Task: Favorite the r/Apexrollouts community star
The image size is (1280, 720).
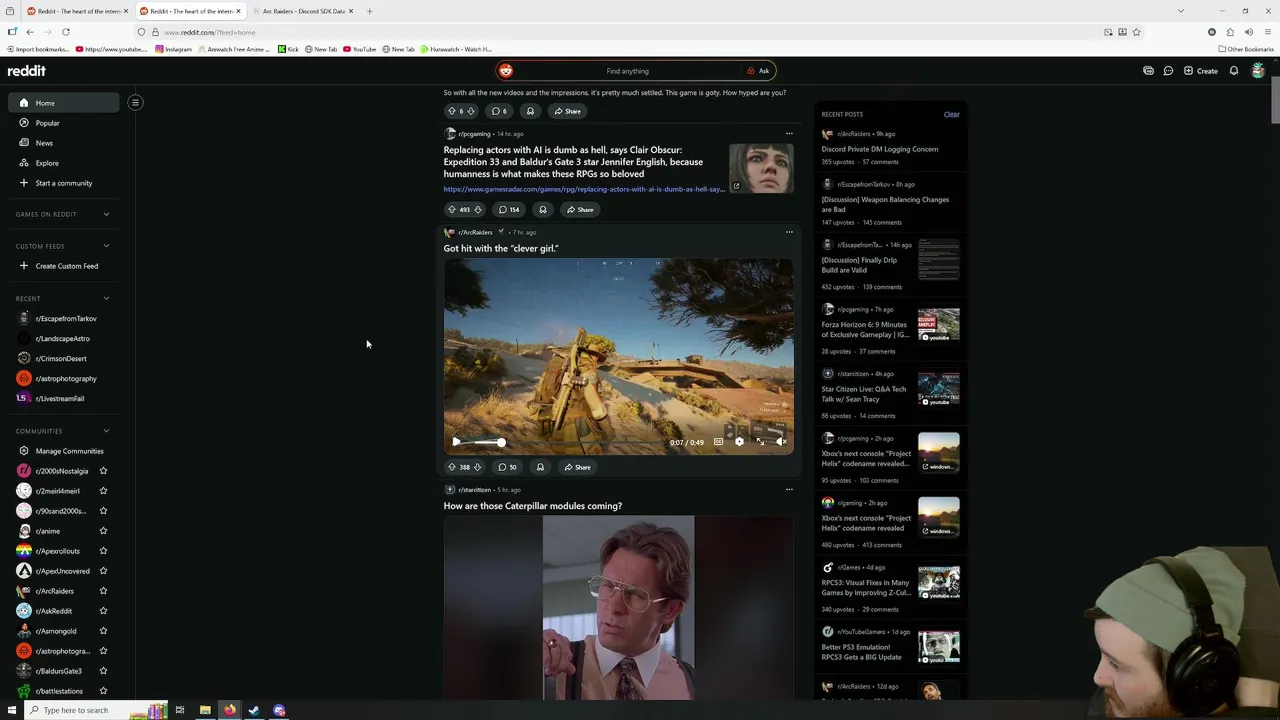Action: (103, 551)
